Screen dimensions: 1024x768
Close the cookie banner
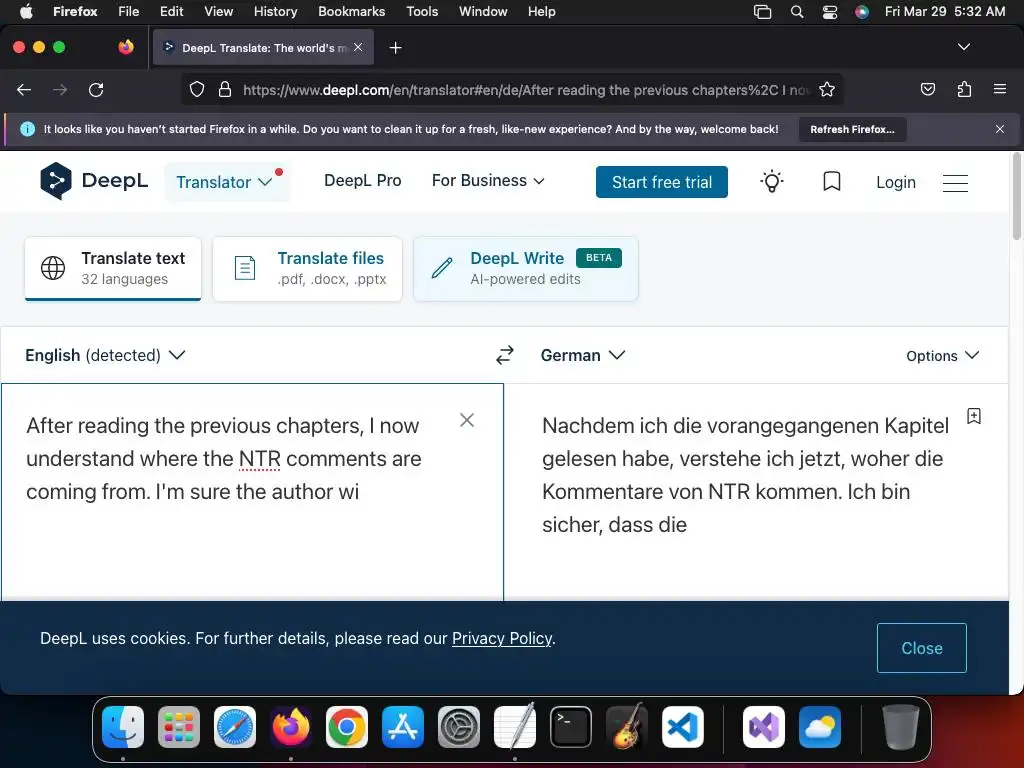point(921,648)
